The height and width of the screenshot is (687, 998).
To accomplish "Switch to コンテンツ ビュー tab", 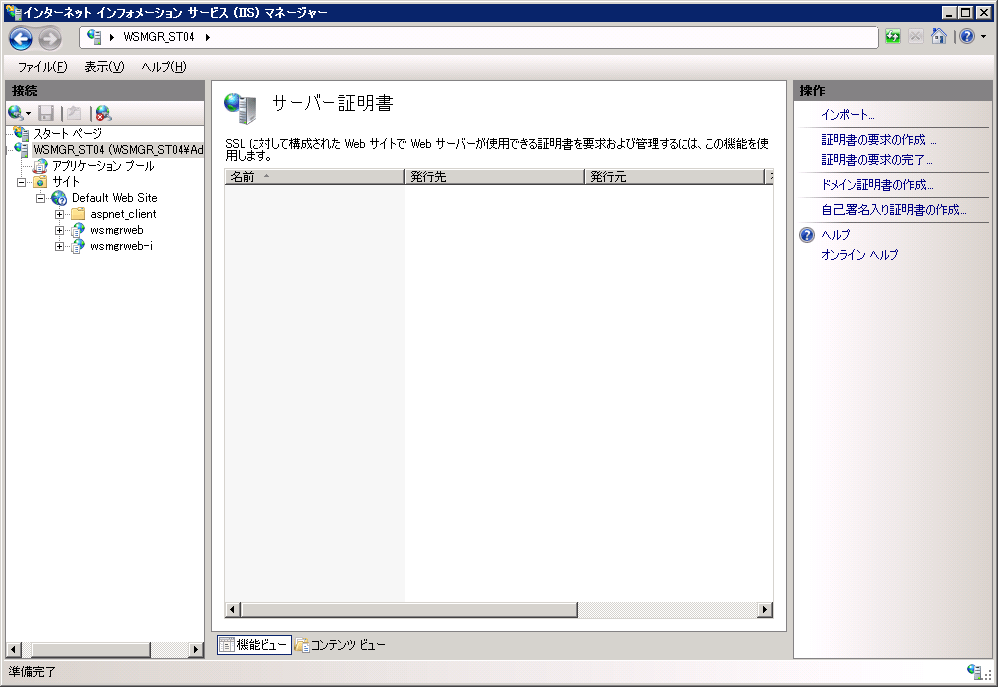I will coord(341,645).
